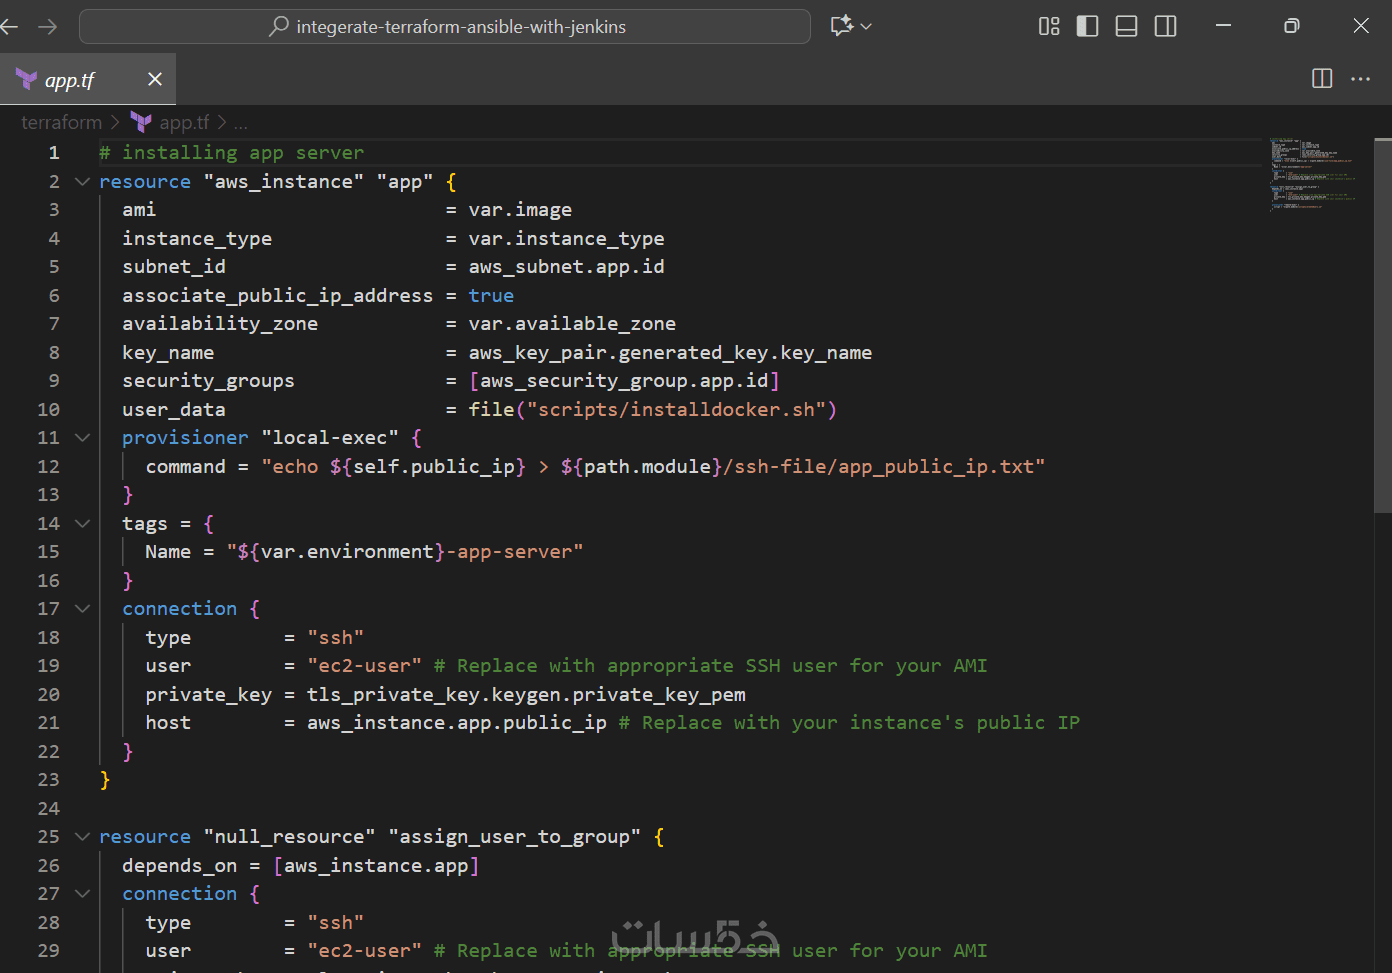The width and height of the screenshot is (1392, 973).
Task: Click the terraform breadcrumb folder
Action: click(x=62, y=123)
